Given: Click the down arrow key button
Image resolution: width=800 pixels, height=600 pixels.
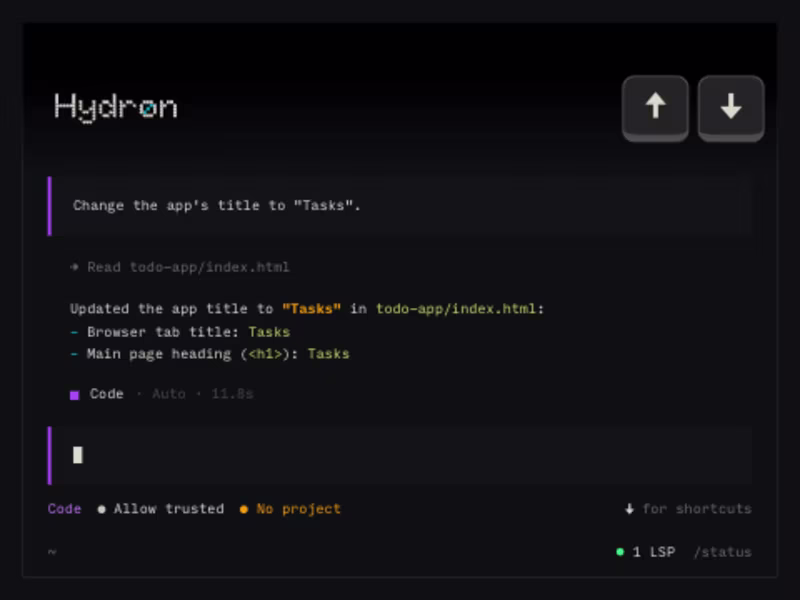Looking at the screenshot, I should [731, 108].
